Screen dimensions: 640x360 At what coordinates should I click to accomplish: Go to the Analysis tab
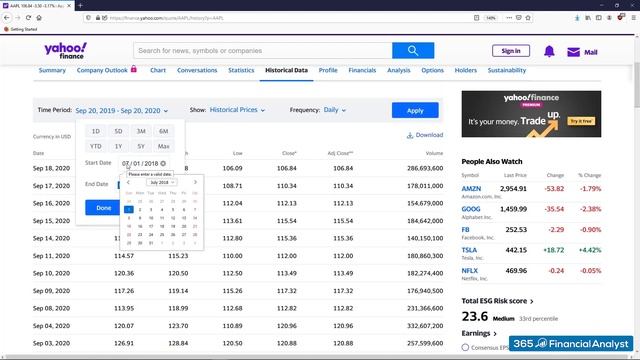[399, 70]
